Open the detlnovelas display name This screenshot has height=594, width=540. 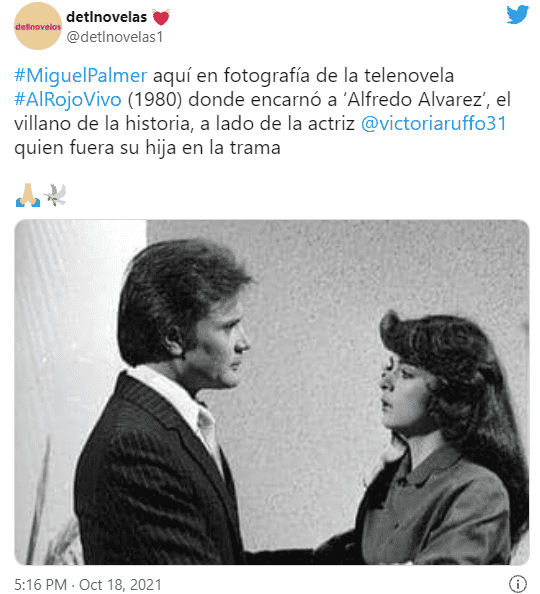[x=106, y=17]
